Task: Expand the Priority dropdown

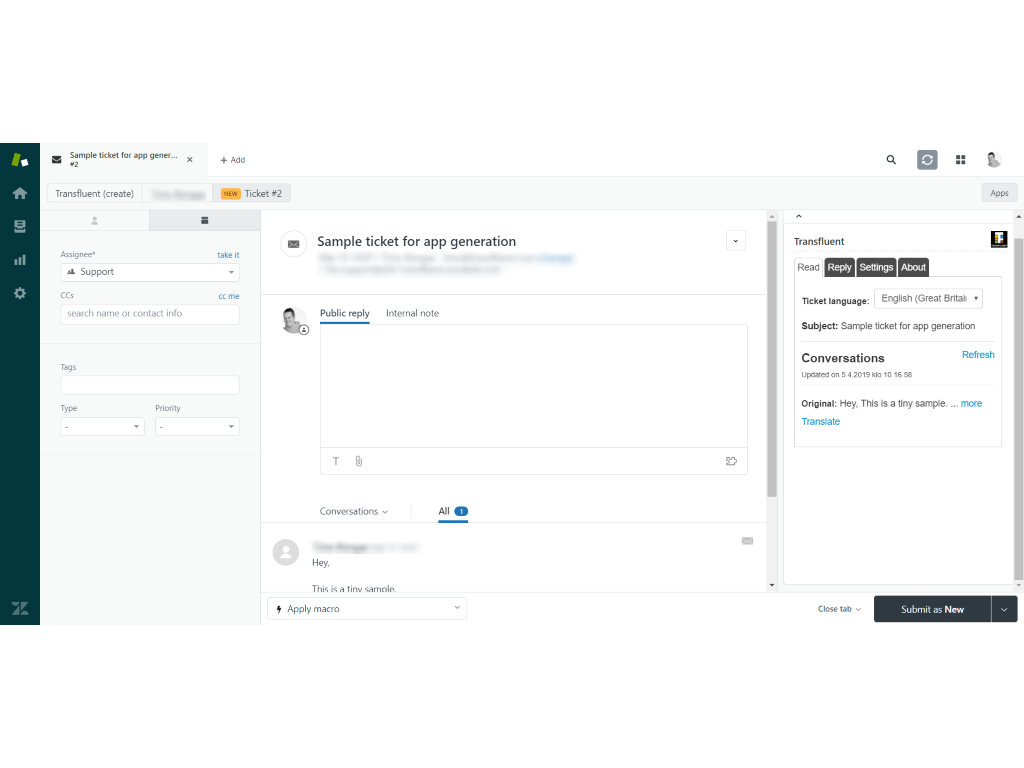Action: (196, 427)
